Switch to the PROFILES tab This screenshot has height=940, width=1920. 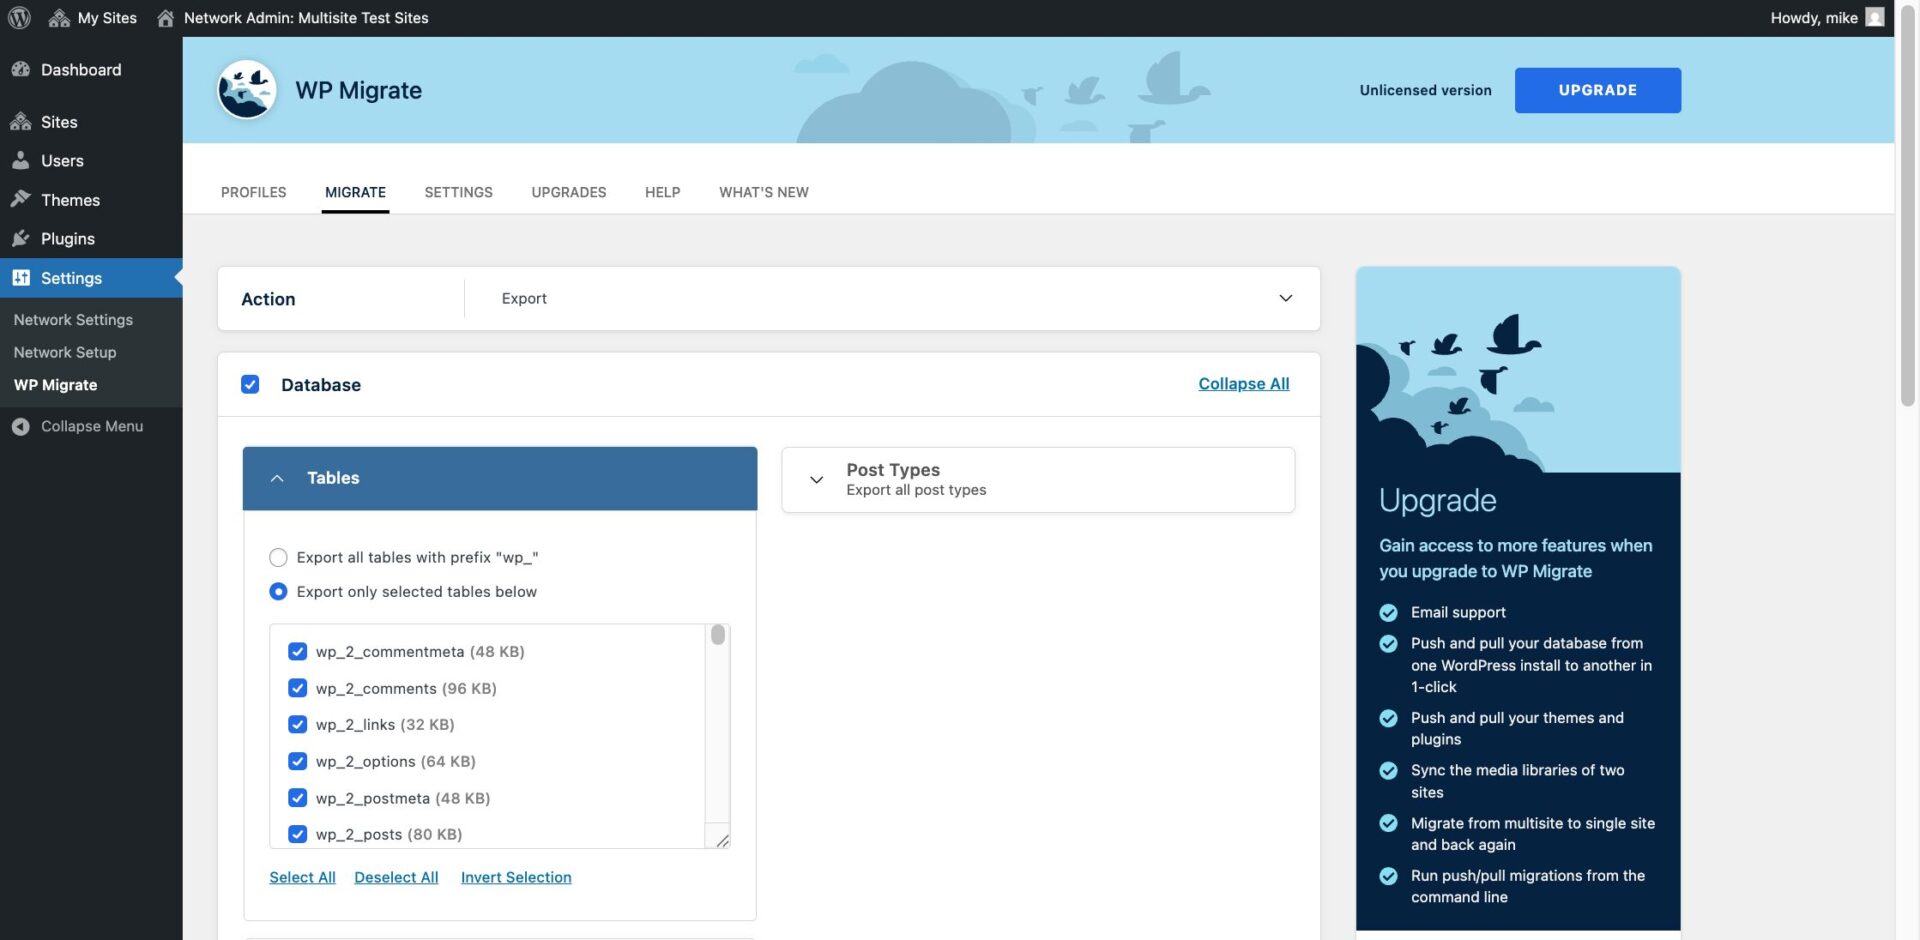pos(253,192)
